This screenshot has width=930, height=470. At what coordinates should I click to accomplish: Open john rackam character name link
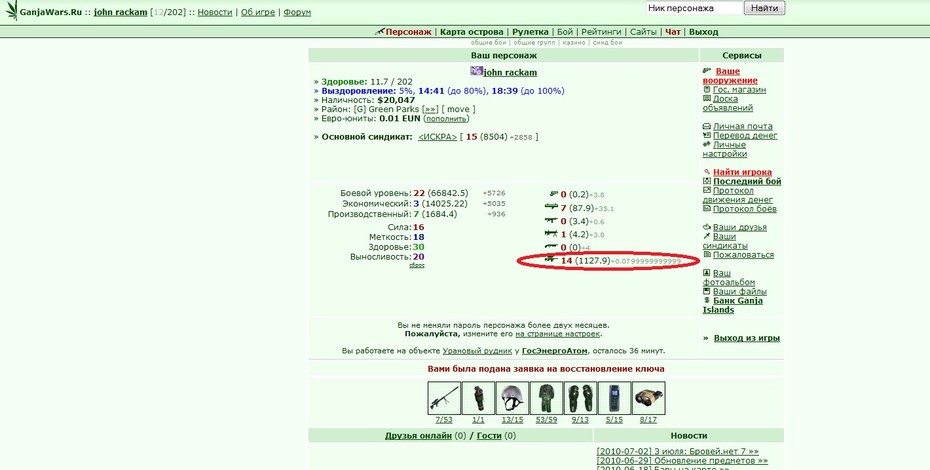(x=510, y=72)
